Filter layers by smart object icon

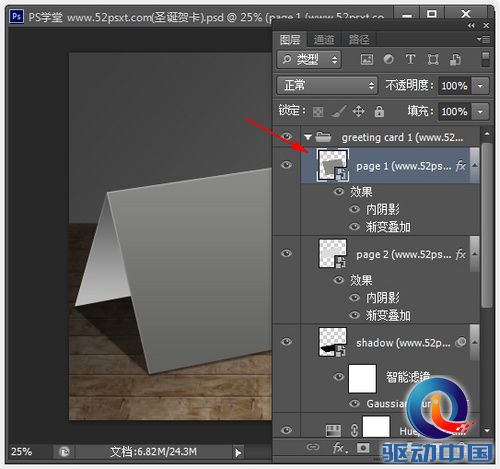click(456, 60)
